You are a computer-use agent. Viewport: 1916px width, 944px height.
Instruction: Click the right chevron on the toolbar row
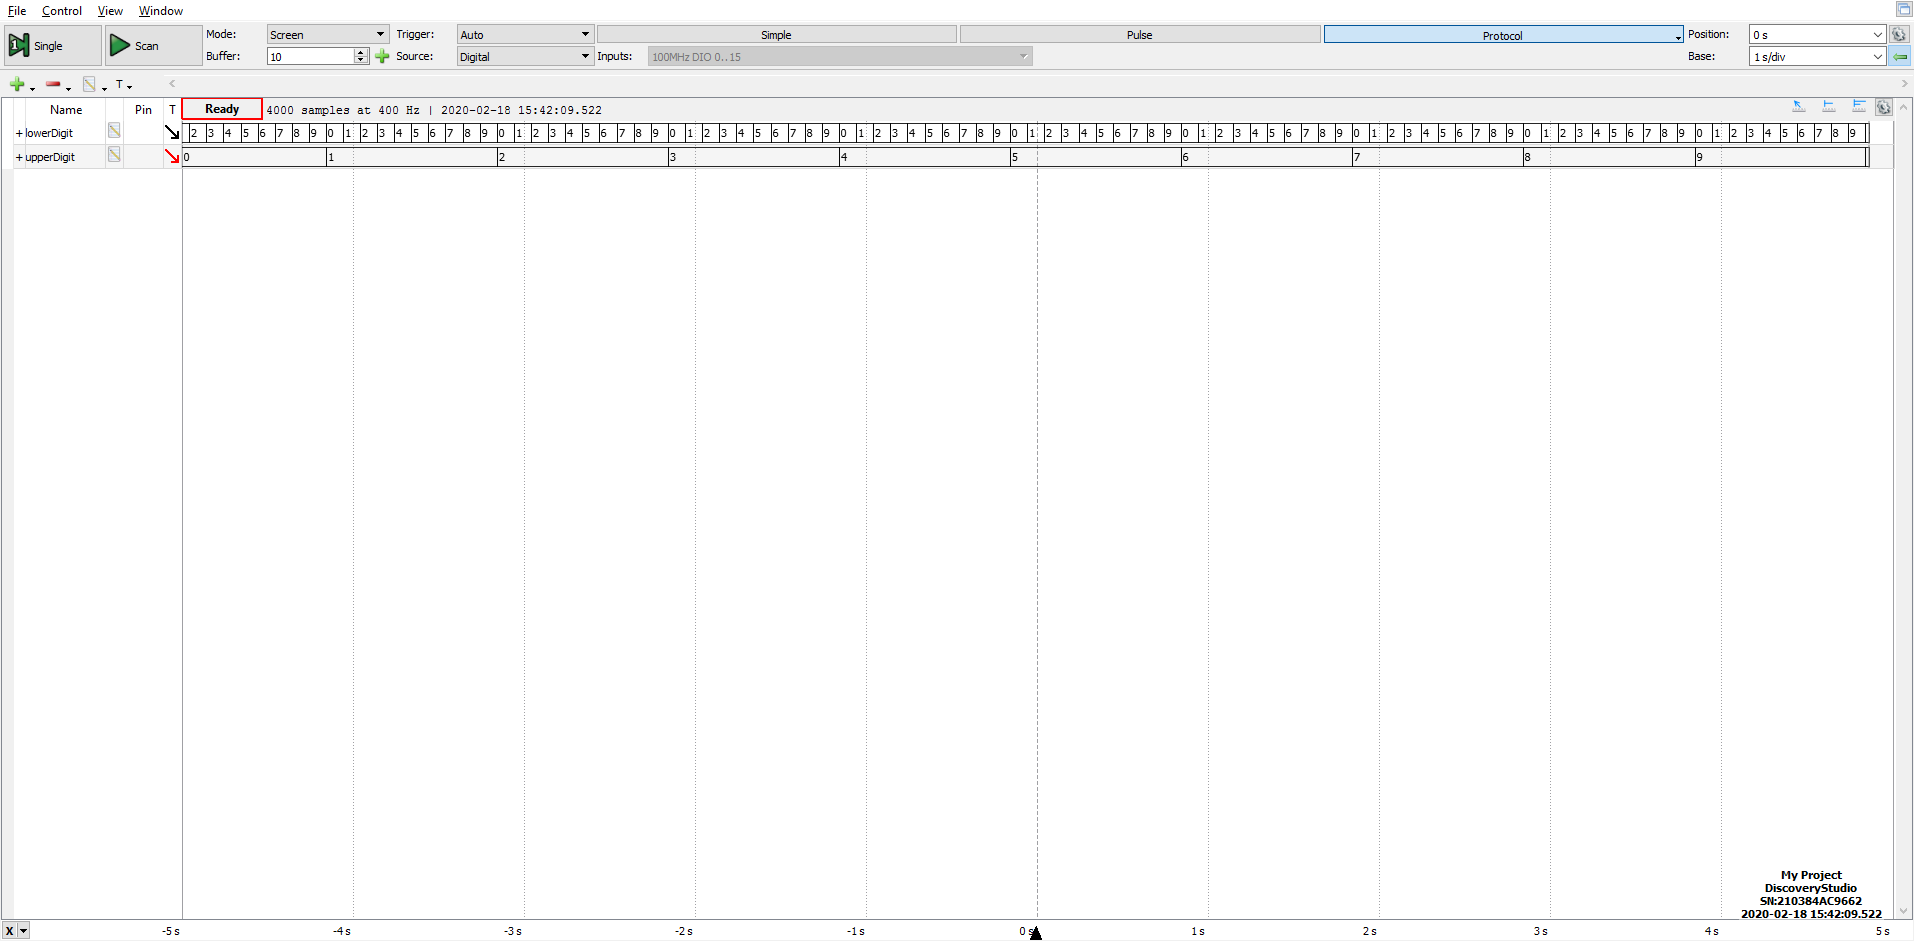pyautogui.click(x=1904, y=84)
